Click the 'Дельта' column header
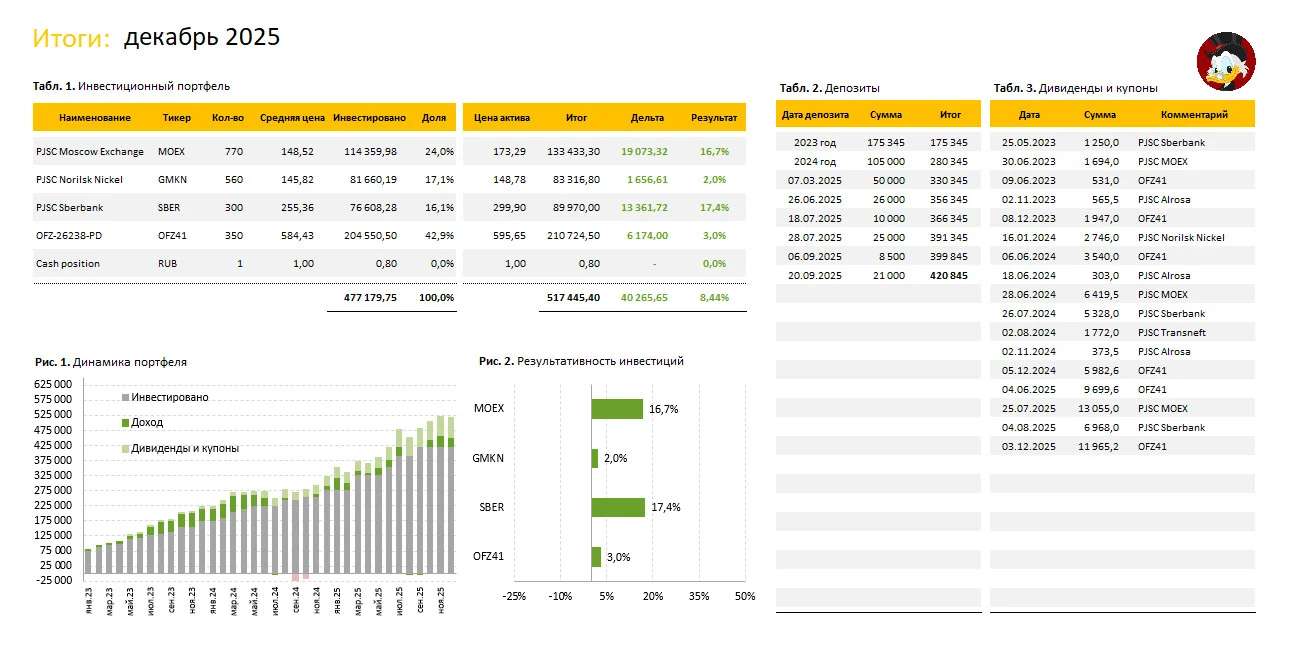This screenshot has height=660, width=1289. (x=648, y=118)
